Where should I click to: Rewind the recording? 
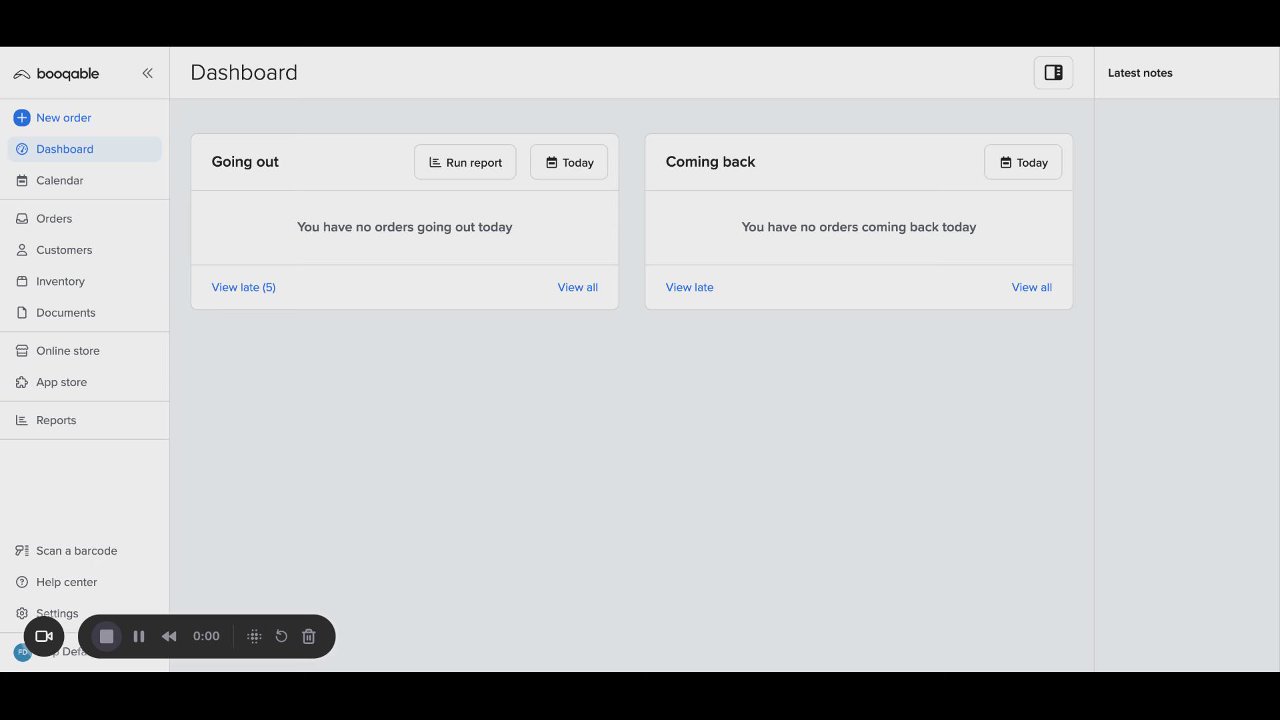pos(169,637)
